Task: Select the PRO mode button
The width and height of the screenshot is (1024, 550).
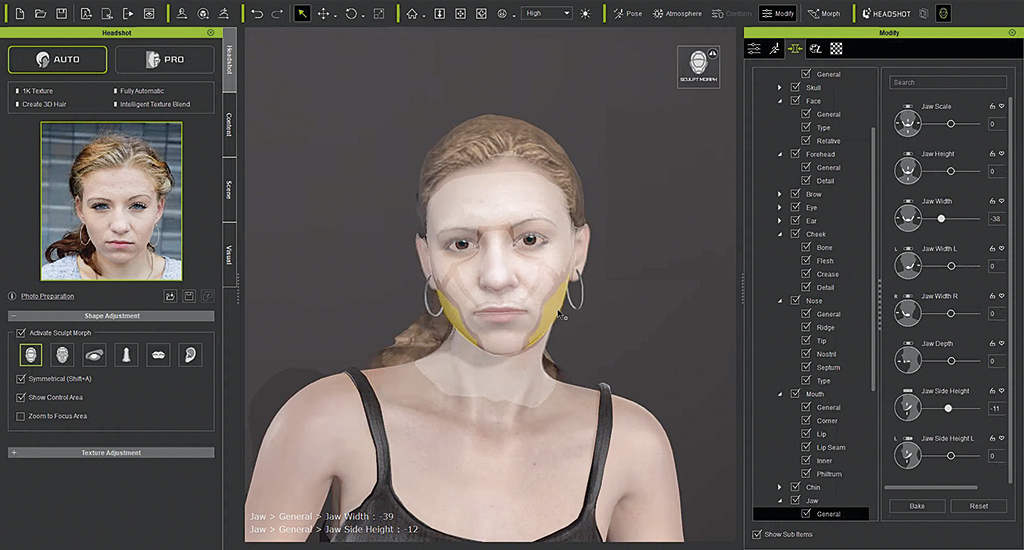Action: 165,59
